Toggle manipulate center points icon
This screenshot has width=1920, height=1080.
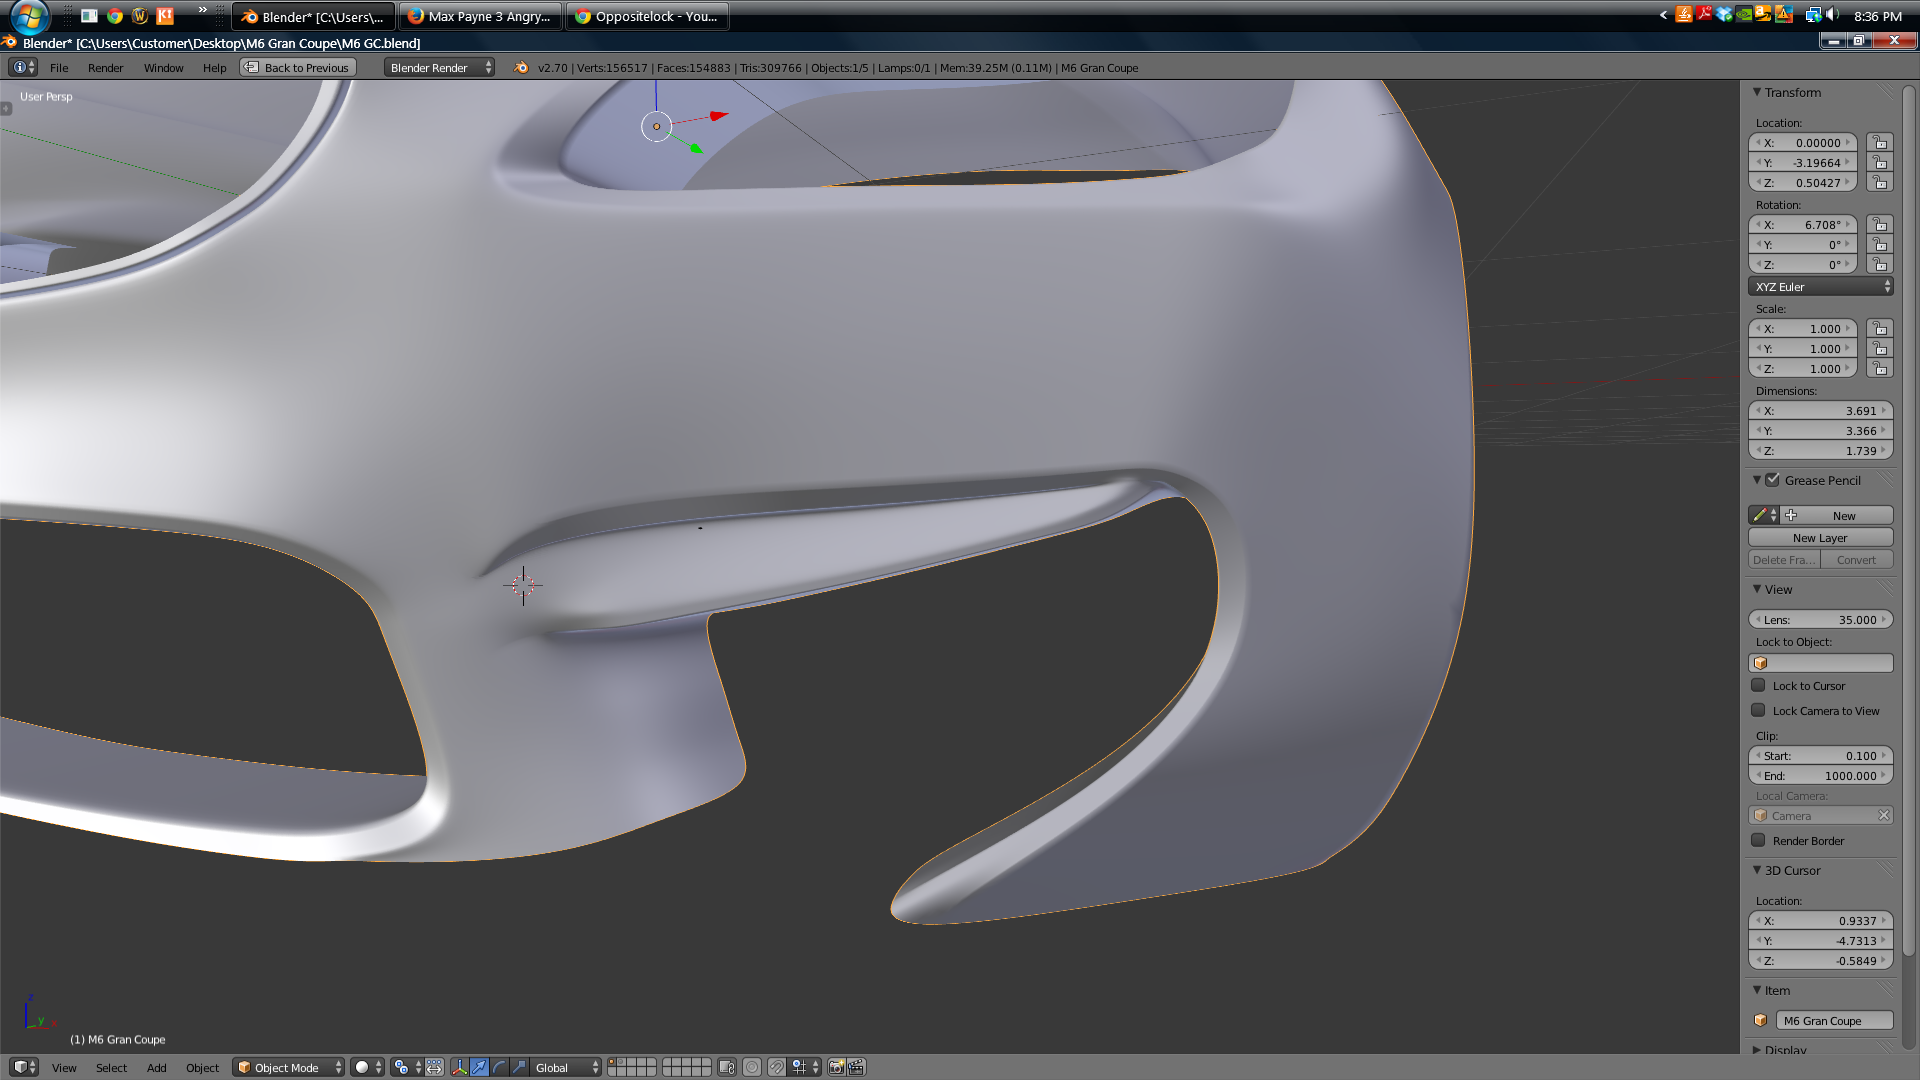point(434,1067)
